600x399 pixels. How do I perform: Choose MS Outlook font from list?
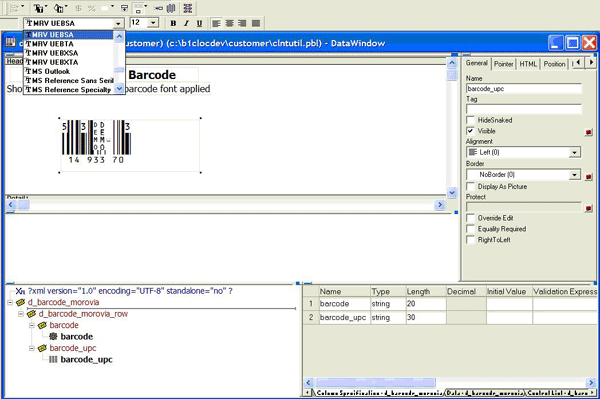pyautogui.click(x=68, y=71)
